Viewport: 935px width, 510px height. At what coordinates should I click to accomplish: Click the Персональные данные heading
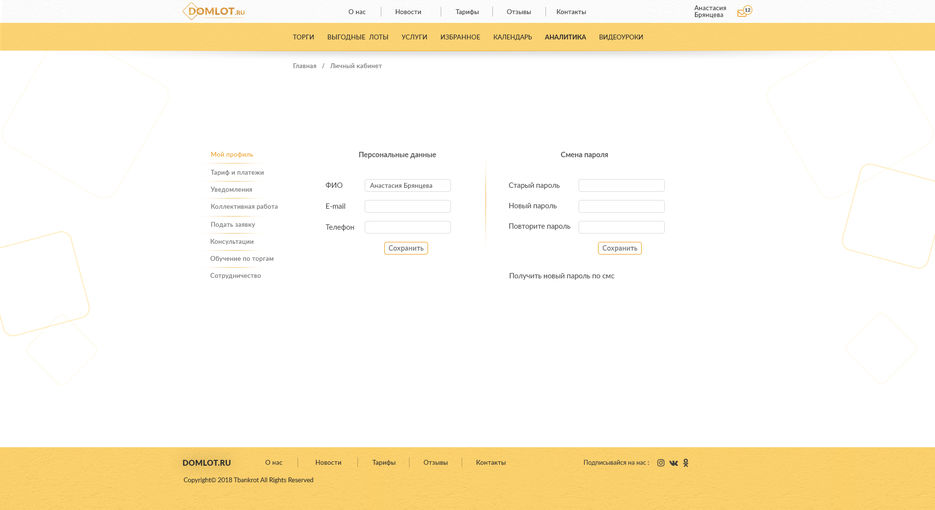coord(397,155)
